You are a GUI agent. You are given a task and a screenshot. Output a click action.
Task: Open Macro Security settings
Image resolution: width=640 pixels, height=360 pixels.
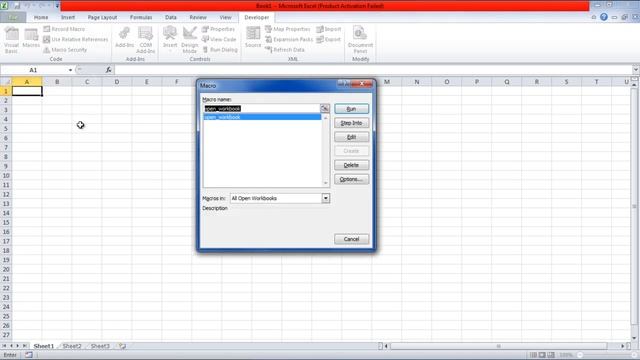(65, 50)
